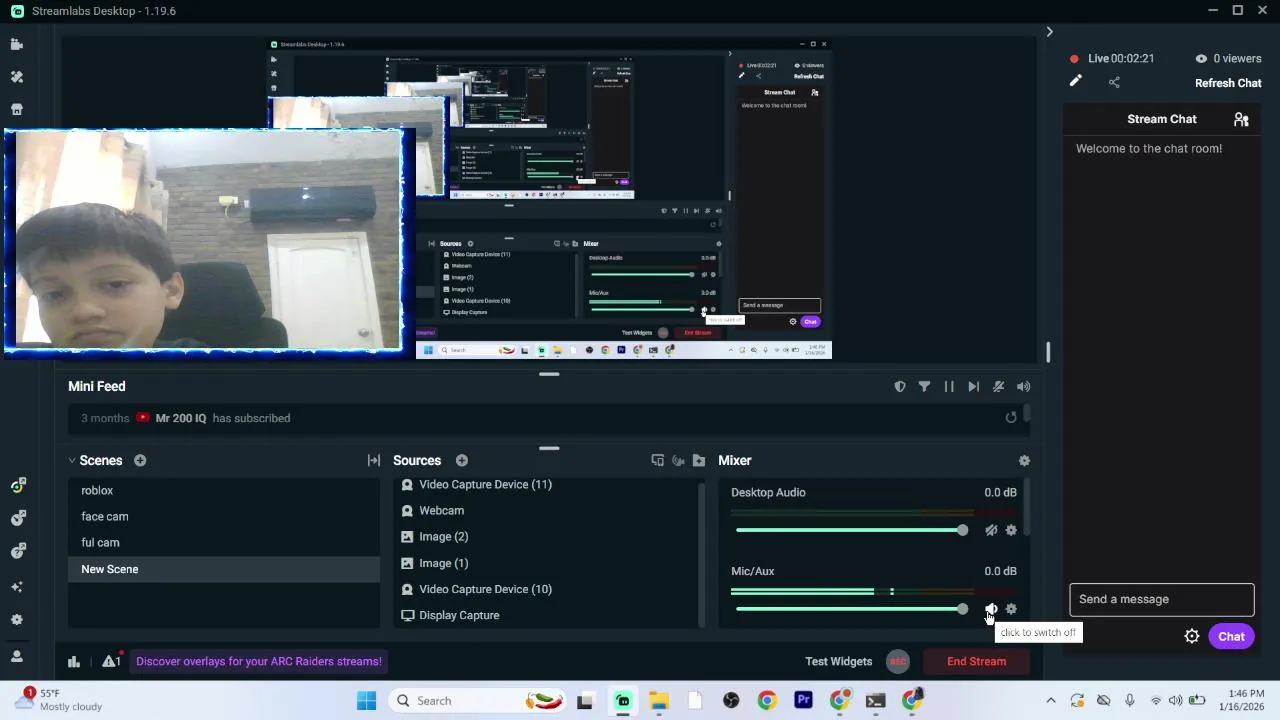This screenshot has height=720, width=1280.
Task: Repeat the Mr 200 IQ subscription alert
Action: click(1011, 418)
